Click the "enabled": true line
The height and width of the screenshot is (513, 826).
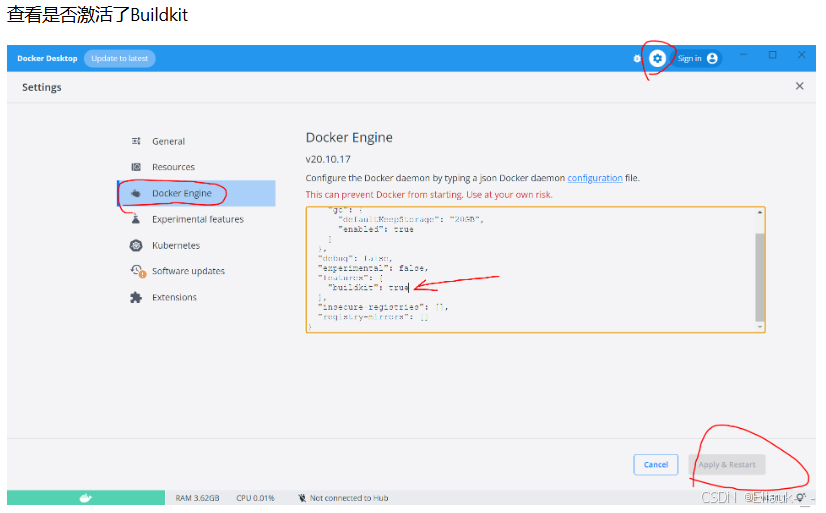click(376, 230)
